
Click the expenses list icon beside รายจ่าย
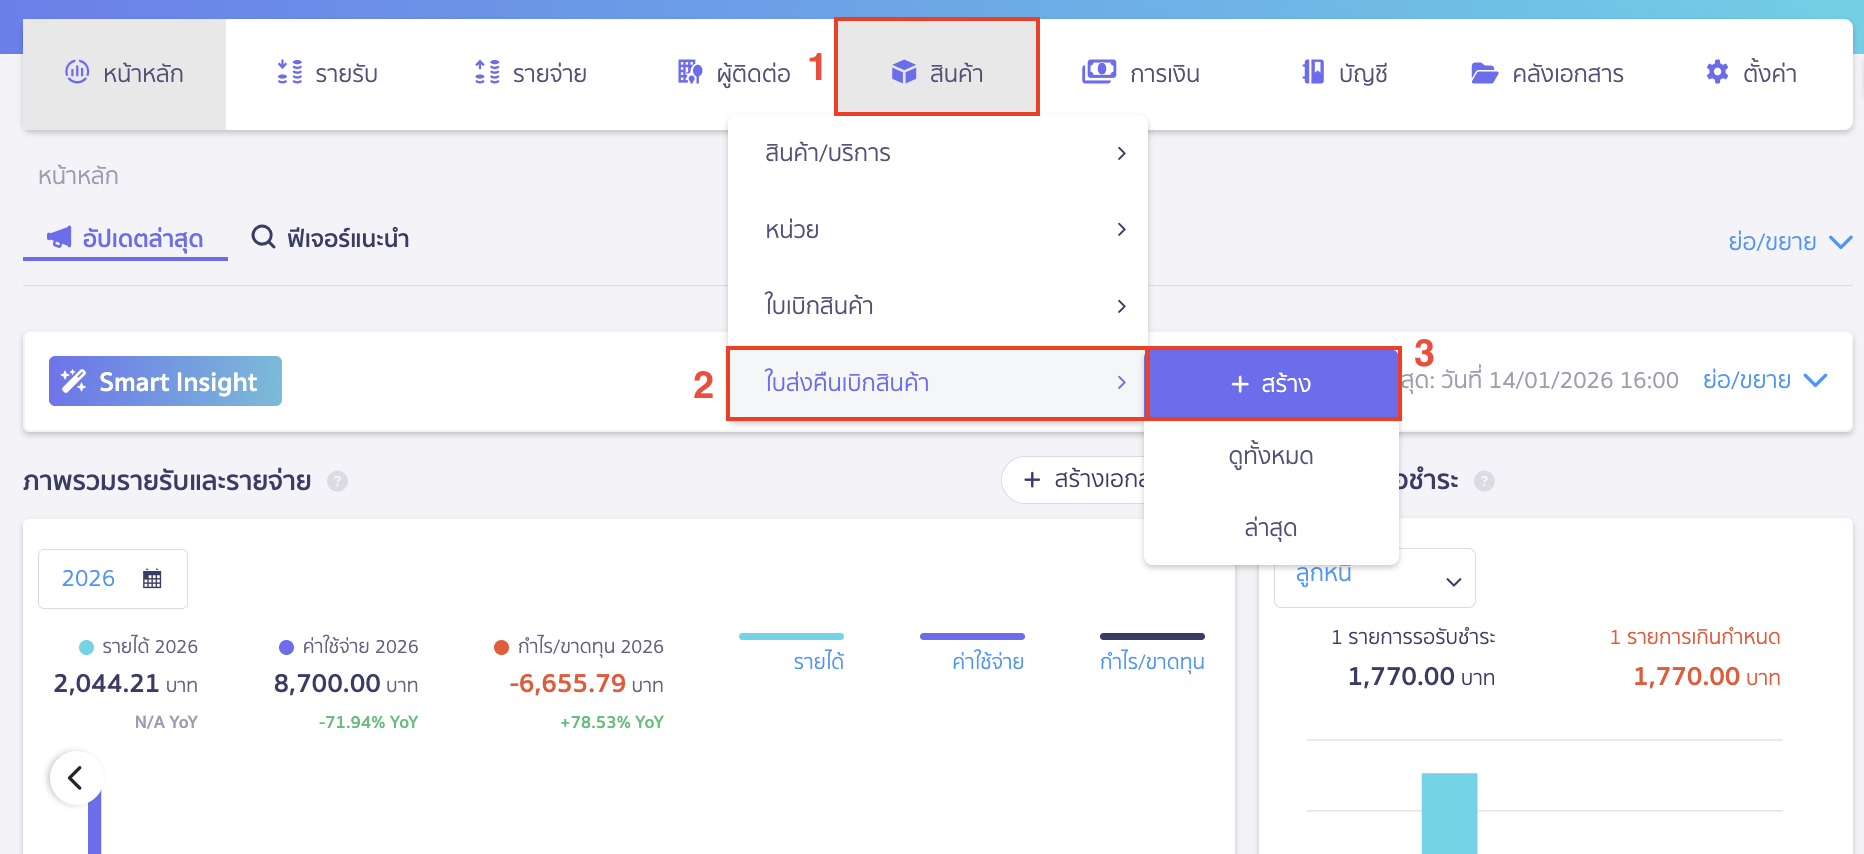(x=487, y=72)
